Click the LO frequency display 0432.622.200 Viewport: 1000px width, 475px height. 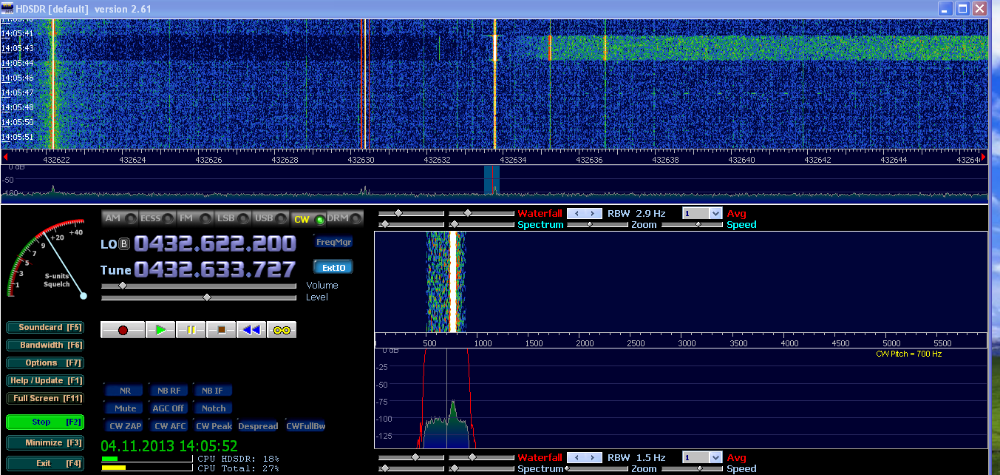pyautogui.click(x=216, y=244)
